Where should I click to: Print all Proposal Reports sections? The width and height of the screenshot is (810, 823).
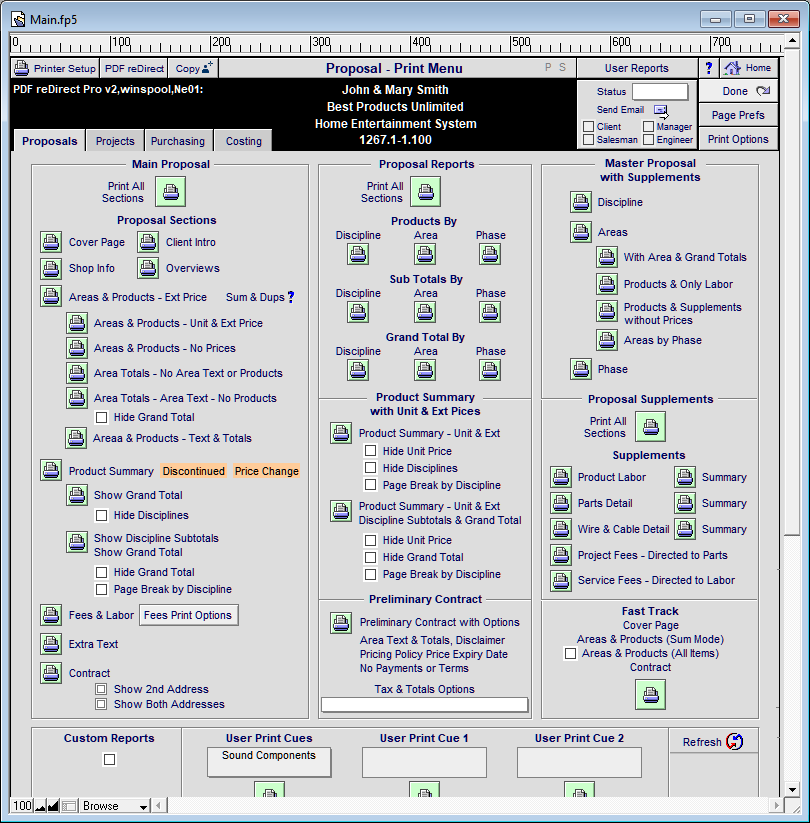(425, 192)
